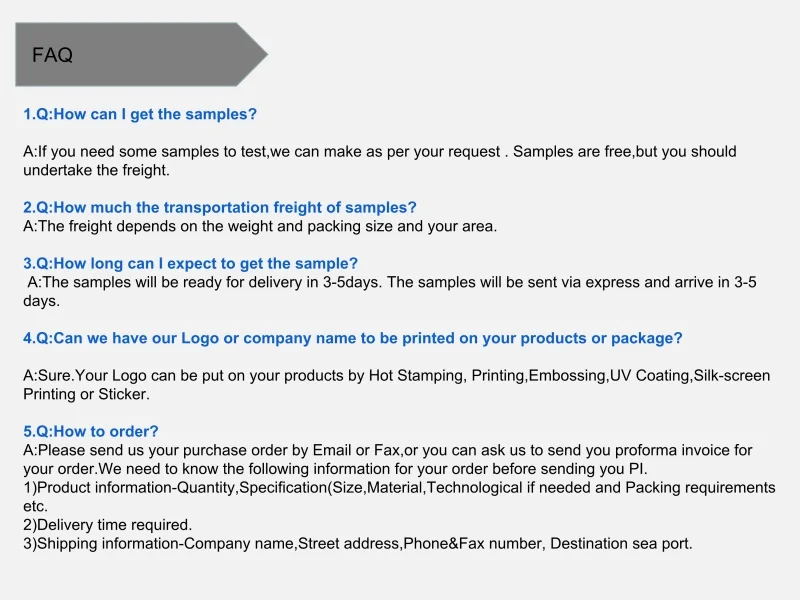The height and width of the screenshot is (600, 800).
Task: Click item 3 "Shipping information-Company name"
Action: (x=357, y=543)
